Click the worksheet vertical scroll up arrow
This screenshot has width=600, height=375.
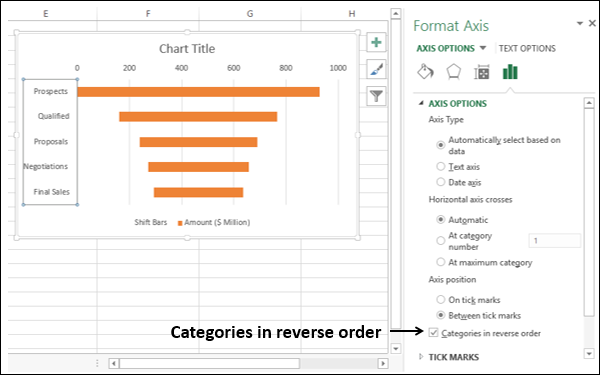tap(396, 14)
